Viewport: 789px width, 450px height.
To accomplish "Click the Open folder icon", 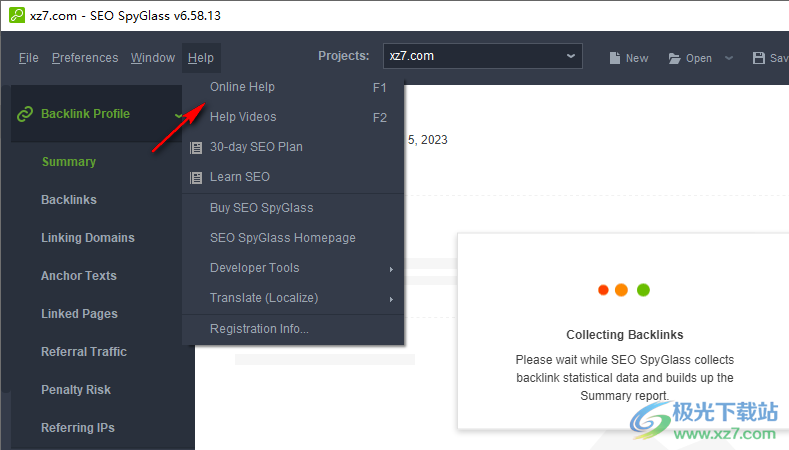I will click(674, 58).
